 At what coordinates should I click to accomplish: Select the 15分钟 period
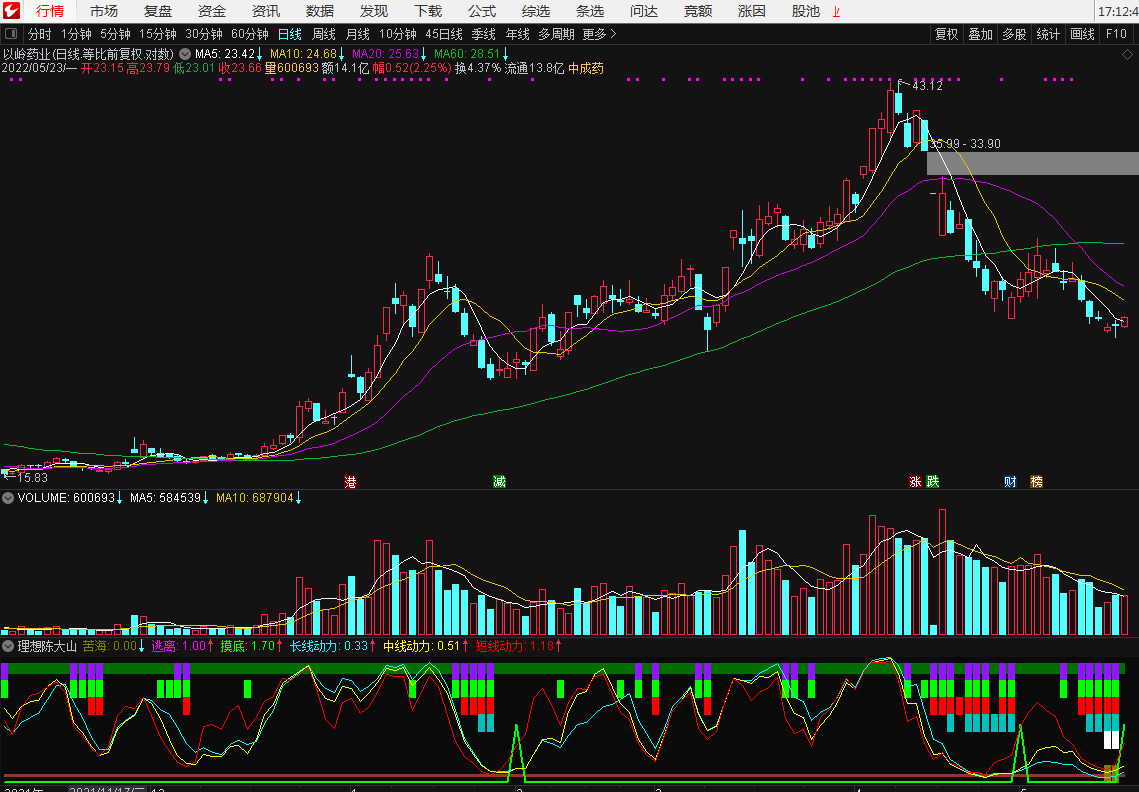tap(158, 34)
